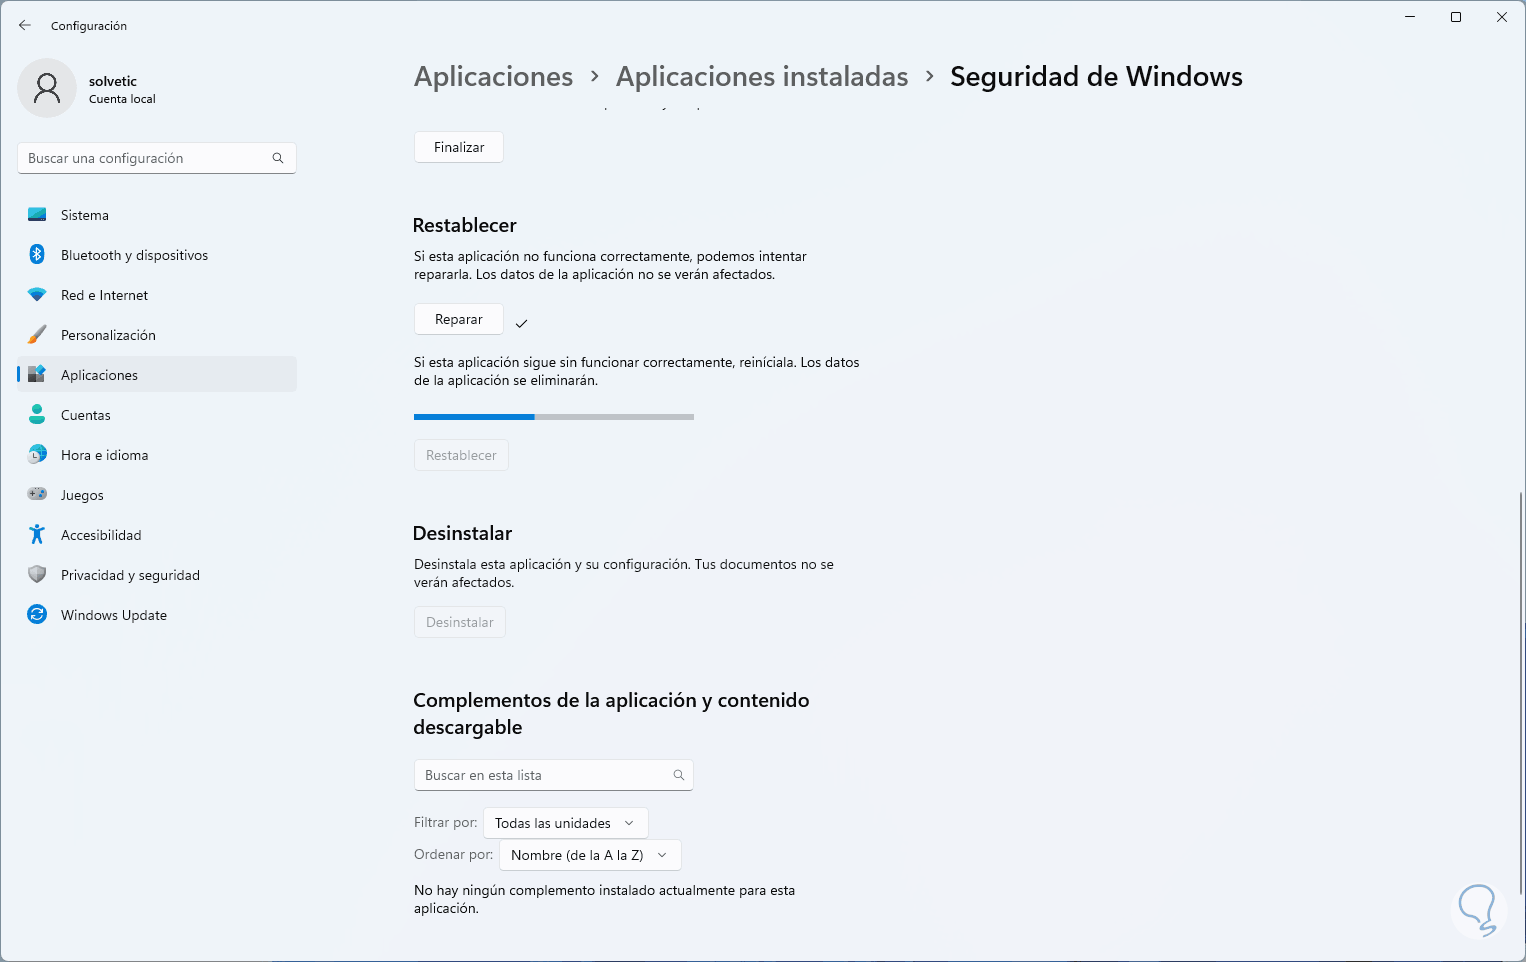Click the Aplicaciones icon in the sidebar

click(37, 375)
